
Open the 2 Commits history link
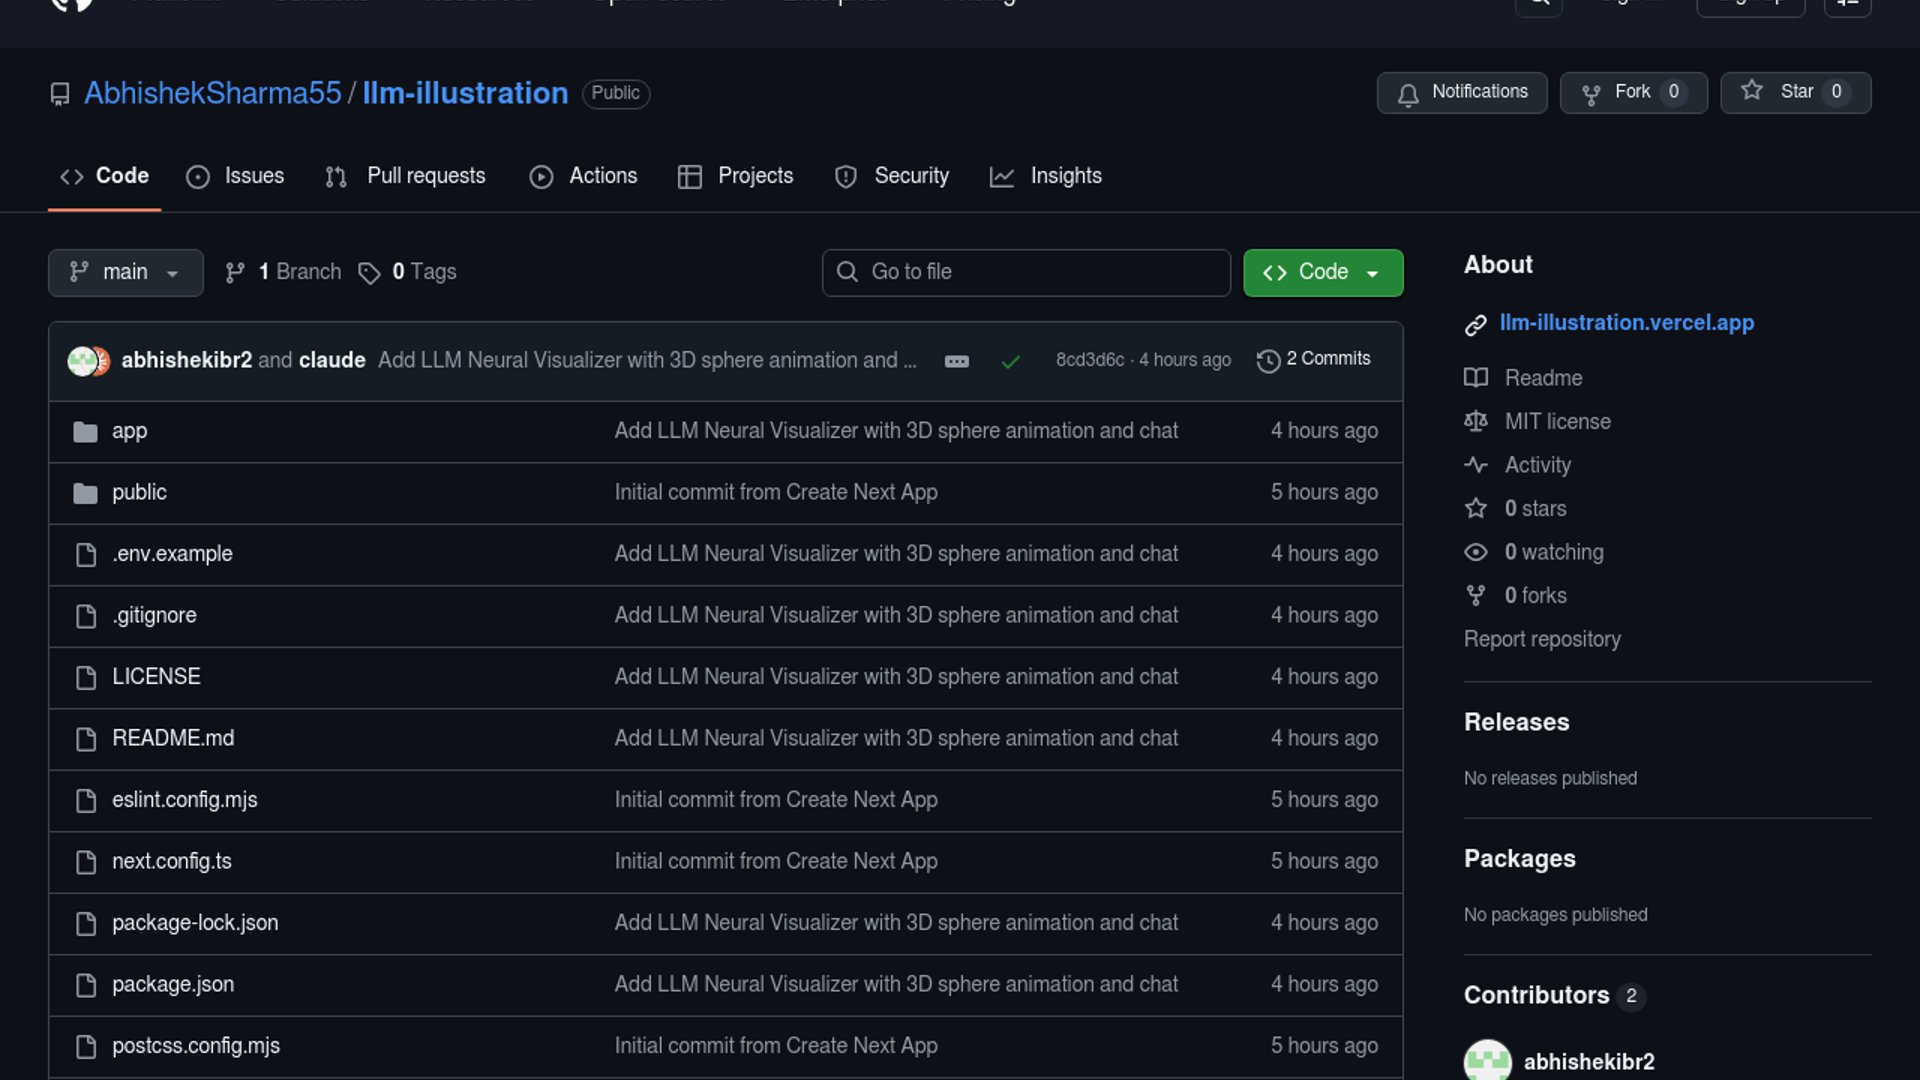(x=1314, y=359)
